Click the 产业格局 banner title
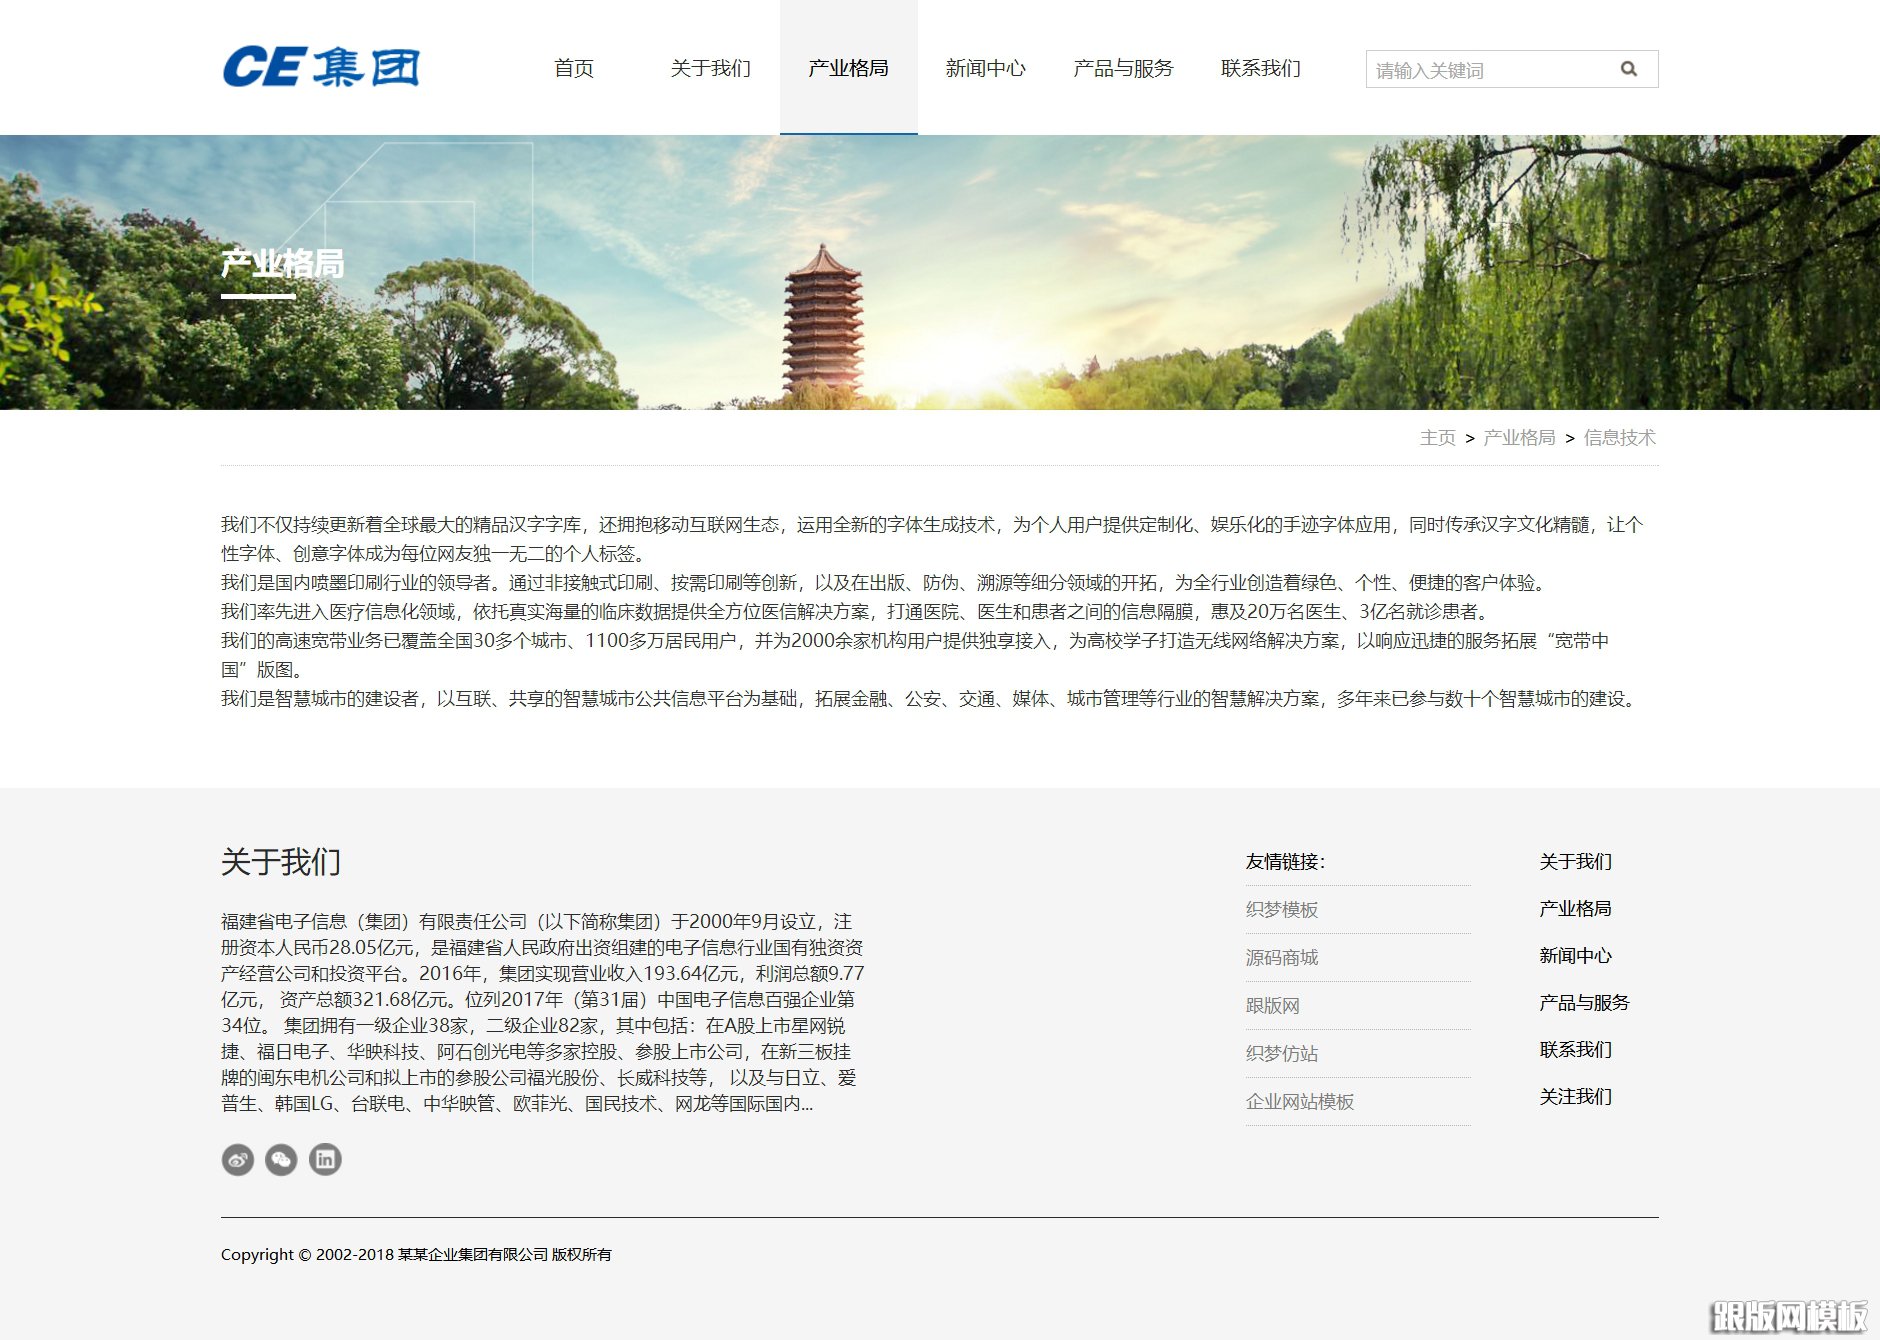The width and height of the screenshot is (1880, 1340). tap(283, 264)
